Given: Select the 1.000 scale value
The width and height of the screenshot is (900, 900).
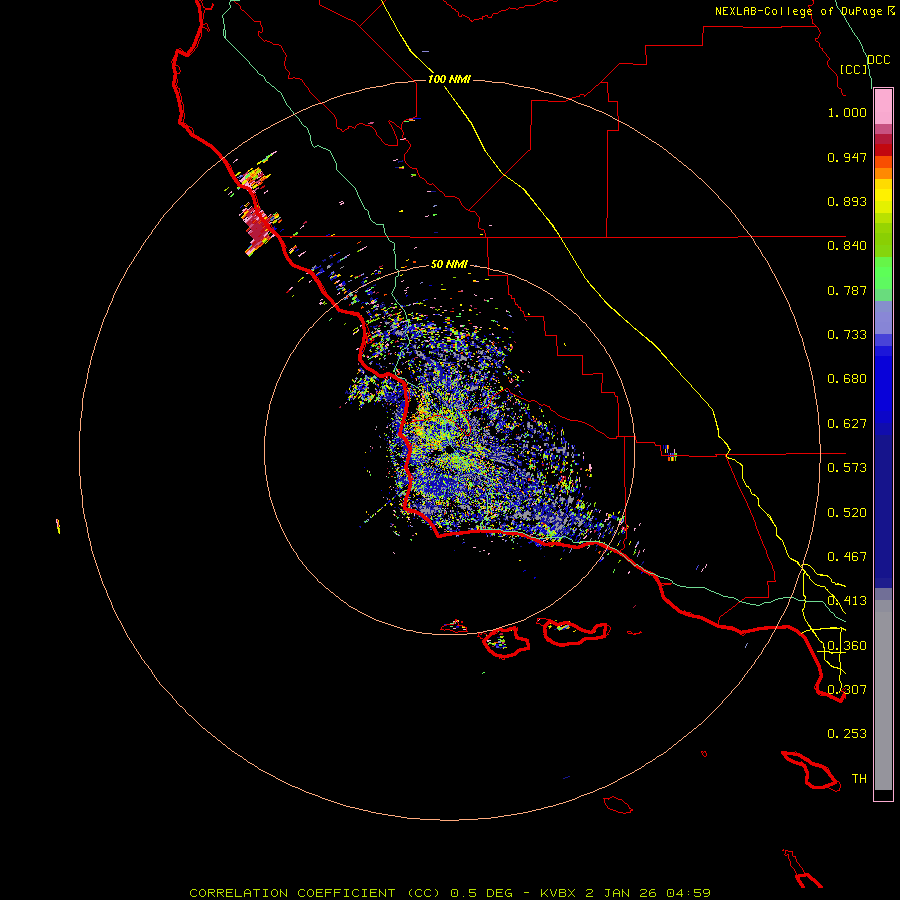Looking at the screenshot, I should click(x=847, y=112).
